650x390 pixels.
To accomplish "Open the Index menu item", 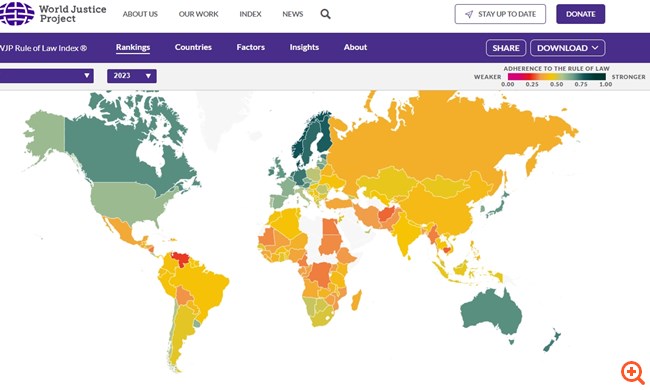I will (250, 14).
